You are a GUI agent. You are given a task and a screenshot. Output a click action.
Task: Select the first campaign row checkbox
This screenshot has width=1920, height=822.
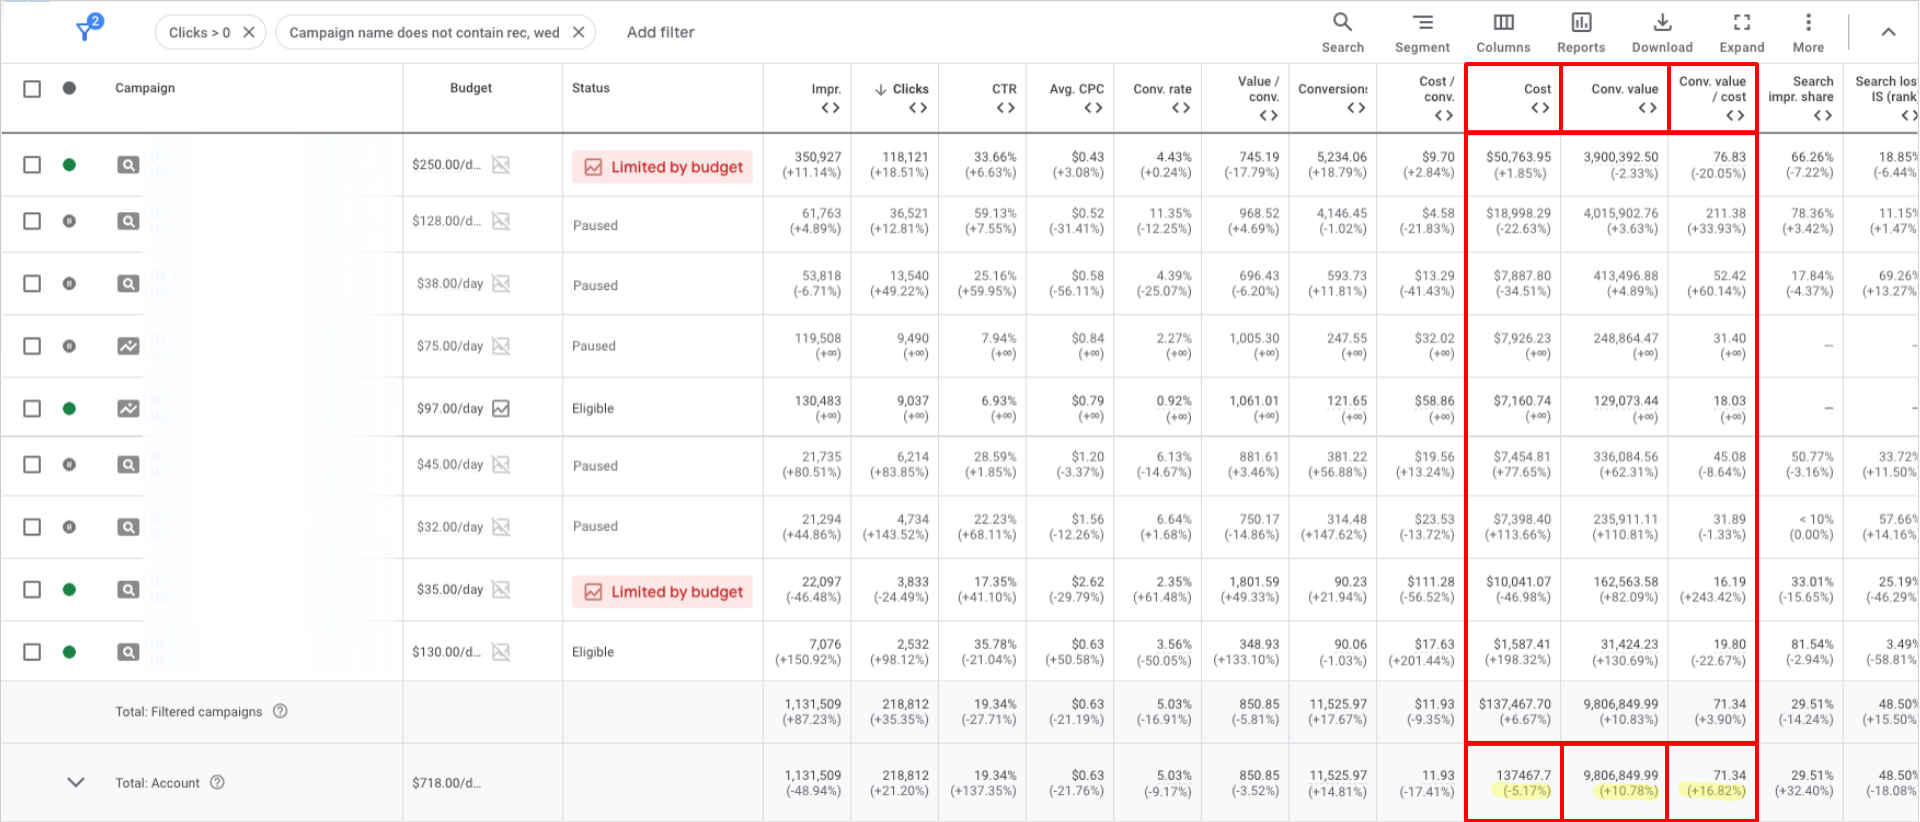tap(32, 165)
